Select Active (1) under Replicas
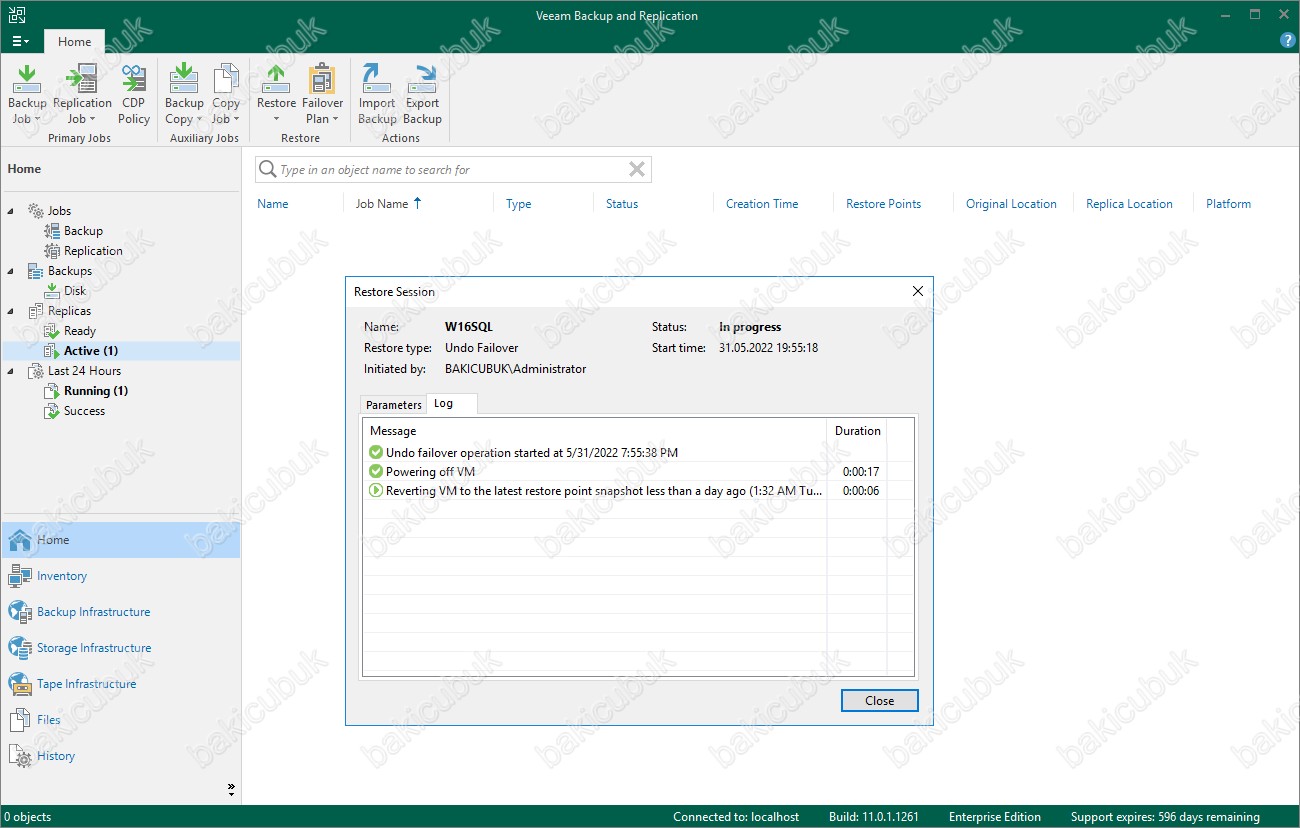The height and width of the screenshot is (828, 1300). (91, 351)
